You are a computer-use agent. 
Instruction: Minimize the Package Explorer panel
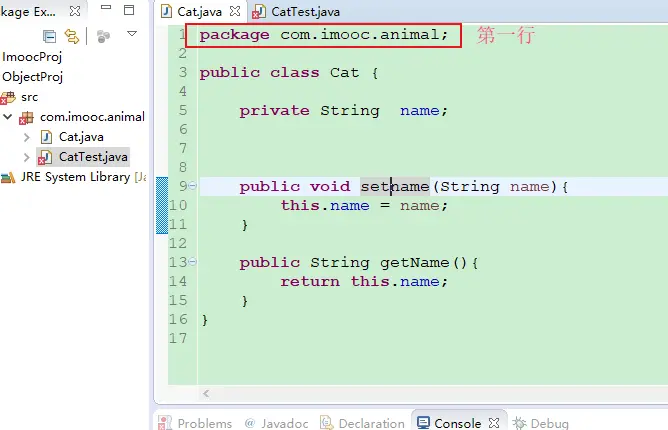tap(106, 7)
